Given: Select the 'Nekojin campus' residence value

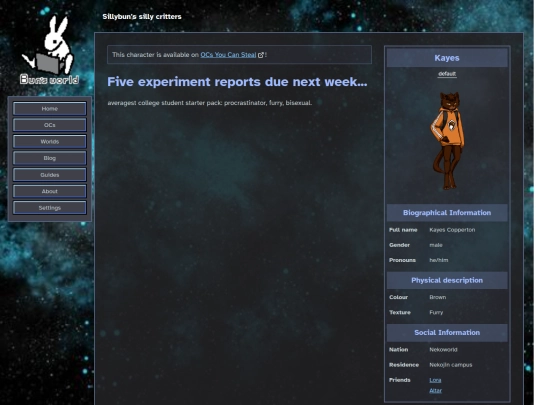Looking at the screenshot, I should [x=451, y=365].
